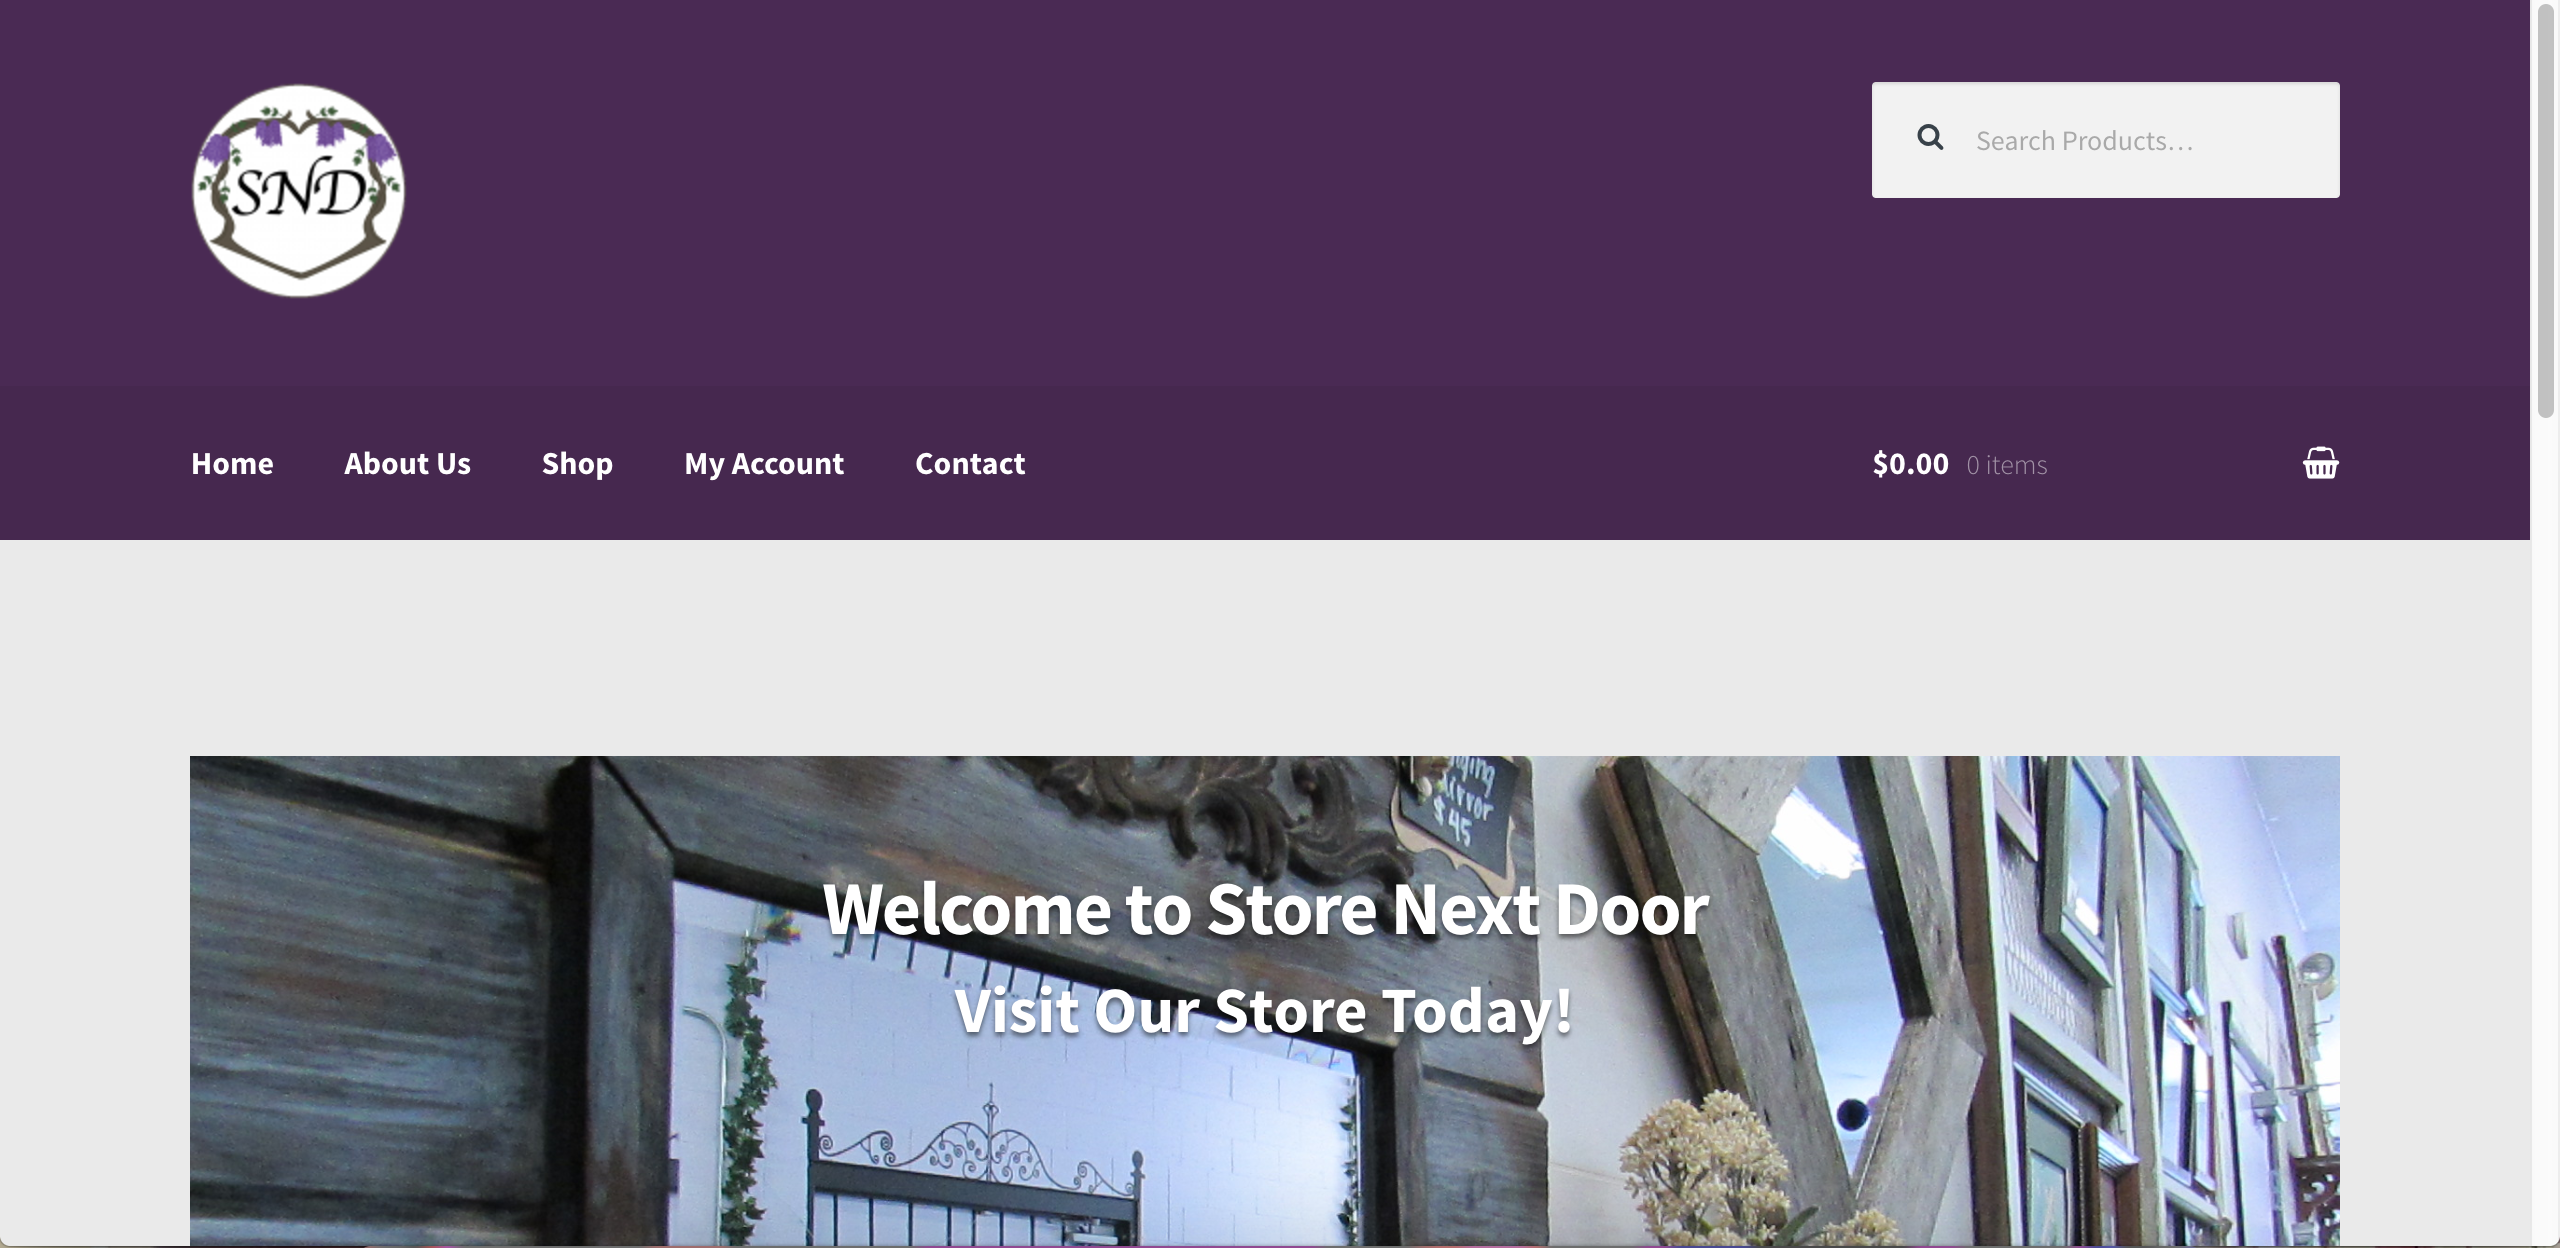Click the Visit Our Store Today text
The width and height of the screenshot is (2560, 1248).
[x=1264, y=1010]
